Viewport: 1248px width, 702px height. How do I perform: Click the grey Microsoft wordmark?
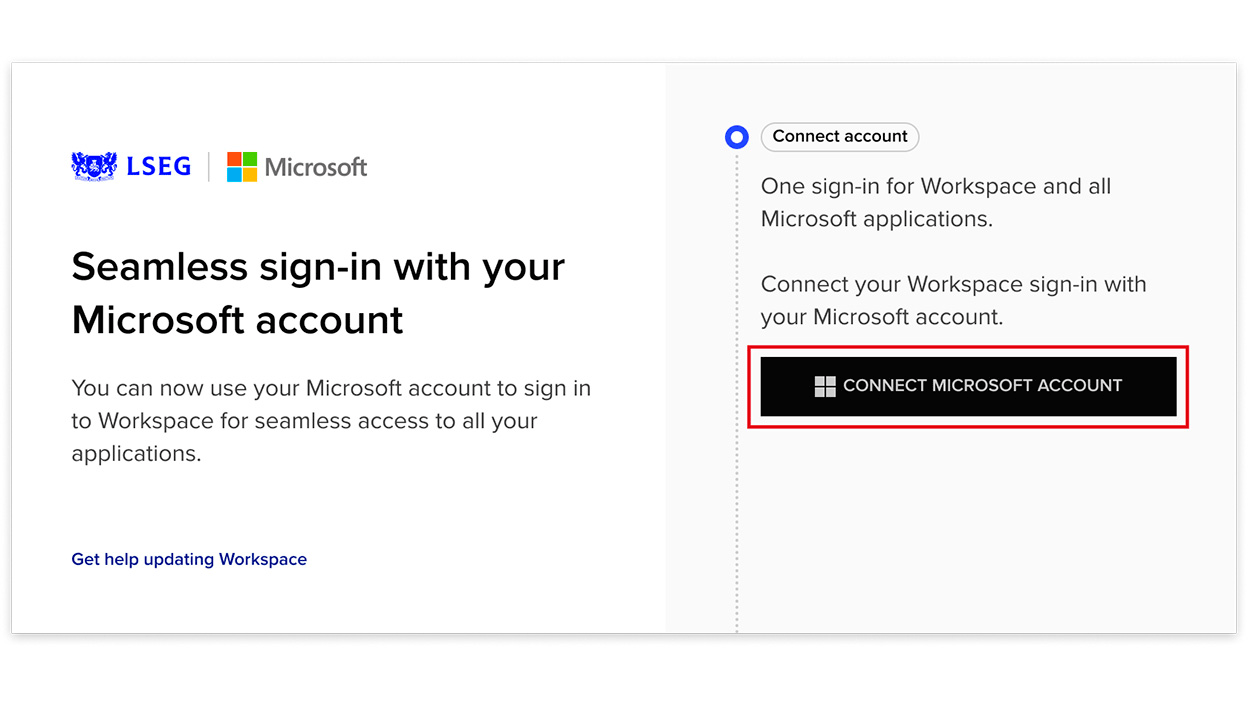316,167
